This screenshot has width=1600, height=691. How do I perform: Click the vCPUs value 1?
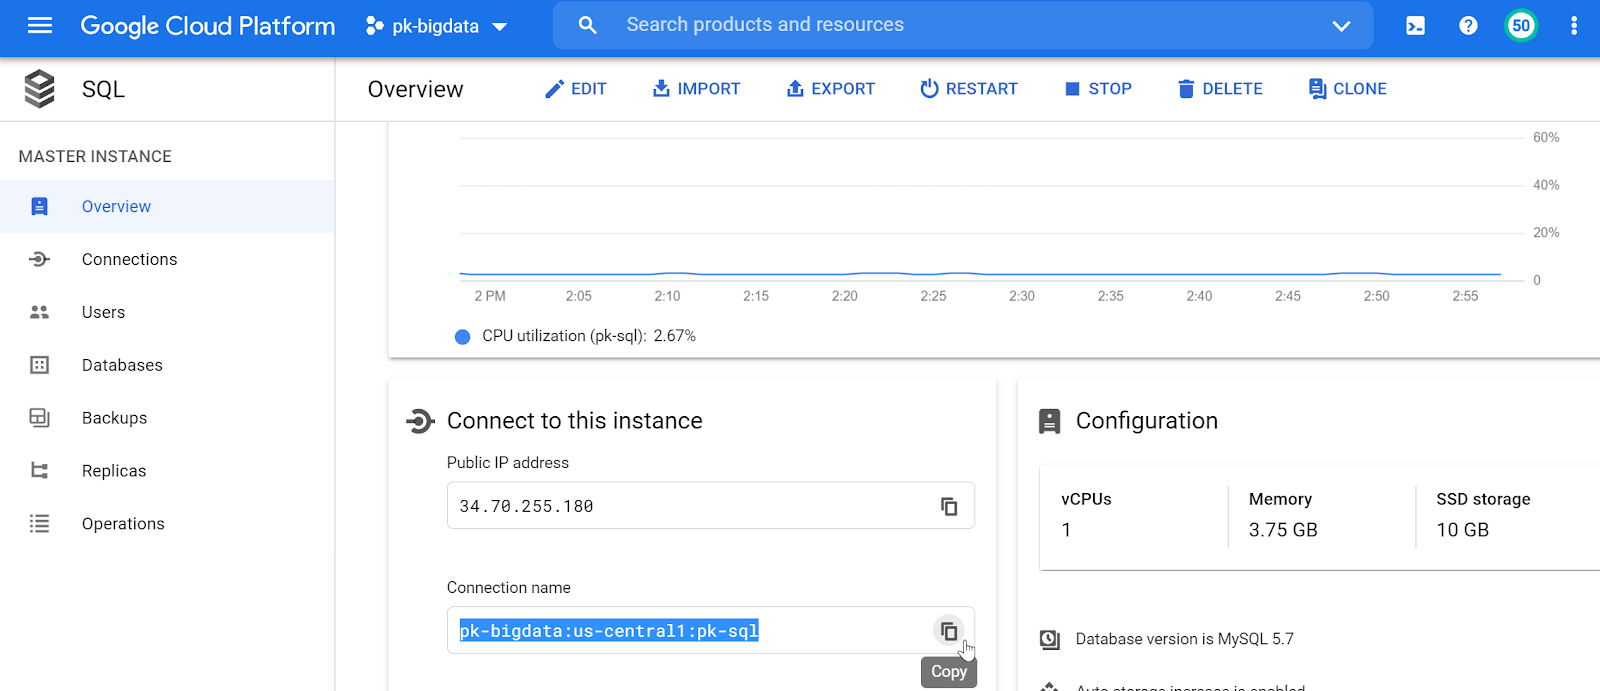(x=1067, y=530)
